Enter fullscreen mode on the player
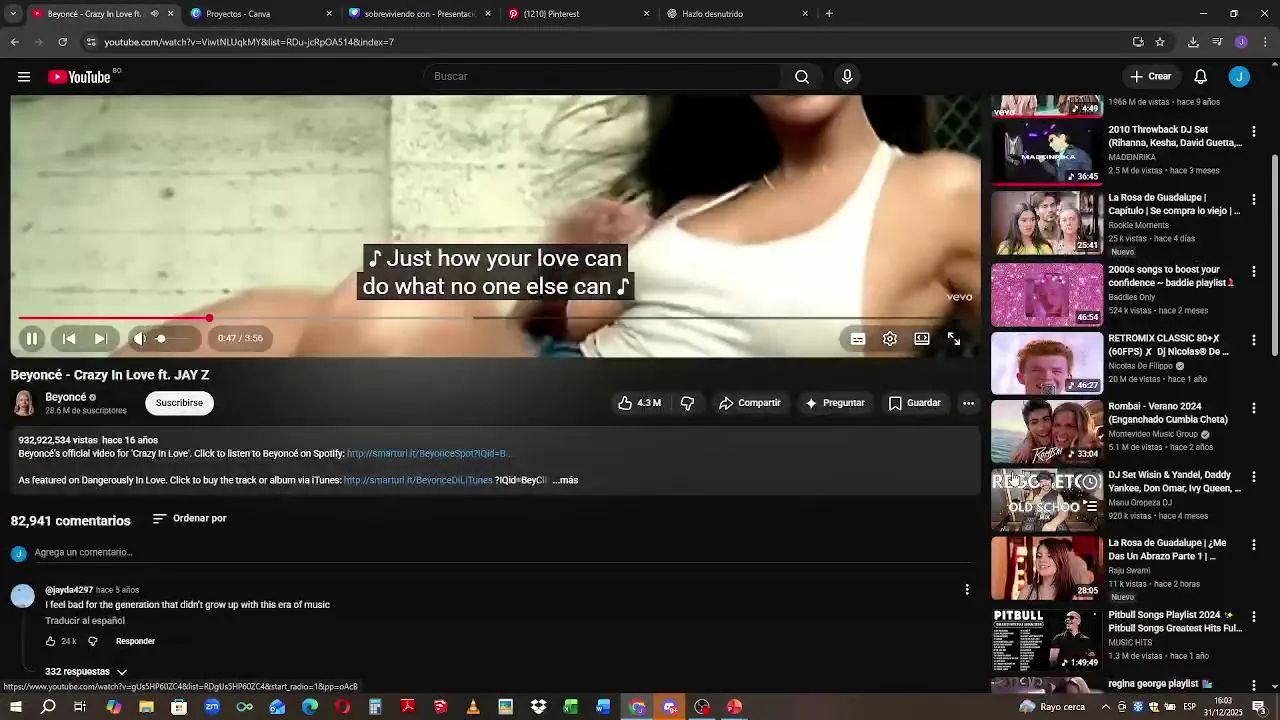This screenshot has height=720, width=1280. click(x=954, y=339)
